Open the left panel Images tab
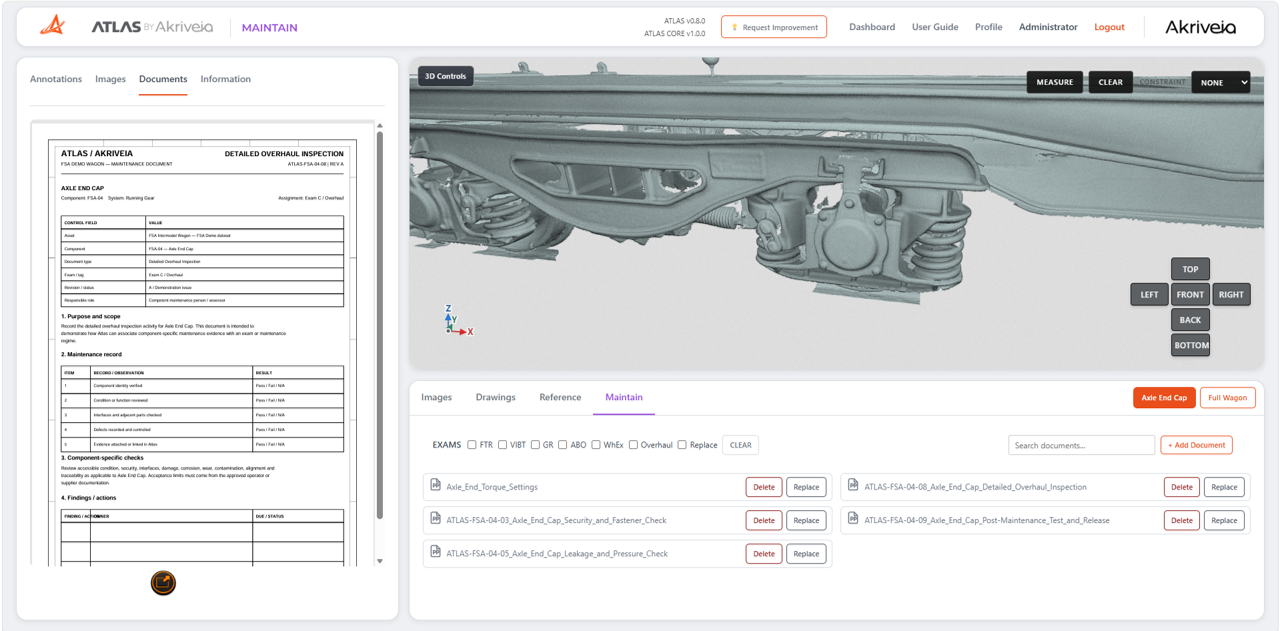 coord(110,79)
